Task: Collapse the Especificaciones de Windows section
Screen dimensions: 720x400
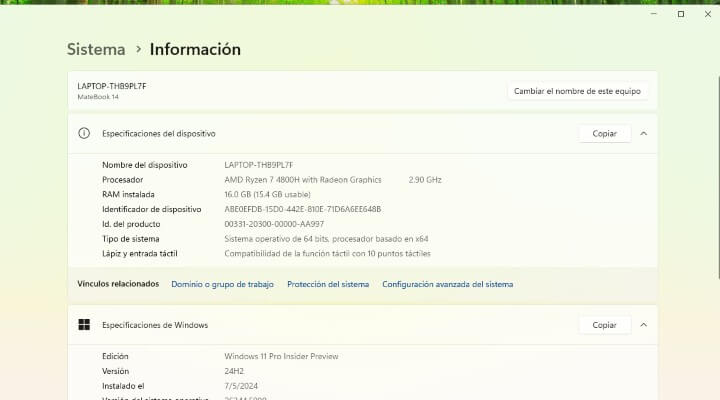Action: 643,325
